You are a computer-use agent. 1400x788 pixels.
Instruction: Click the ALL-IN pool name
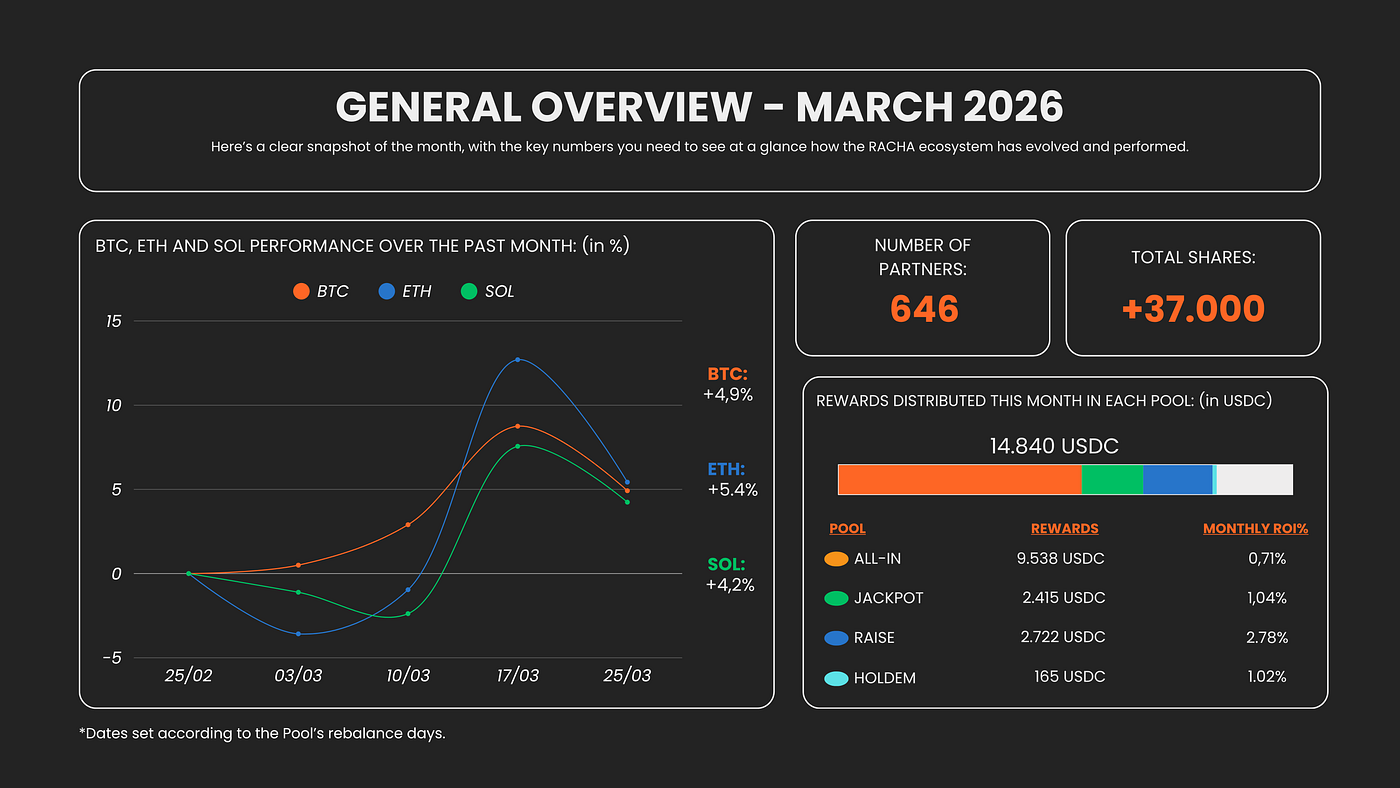pyautogui.click(x=877, y=559)
